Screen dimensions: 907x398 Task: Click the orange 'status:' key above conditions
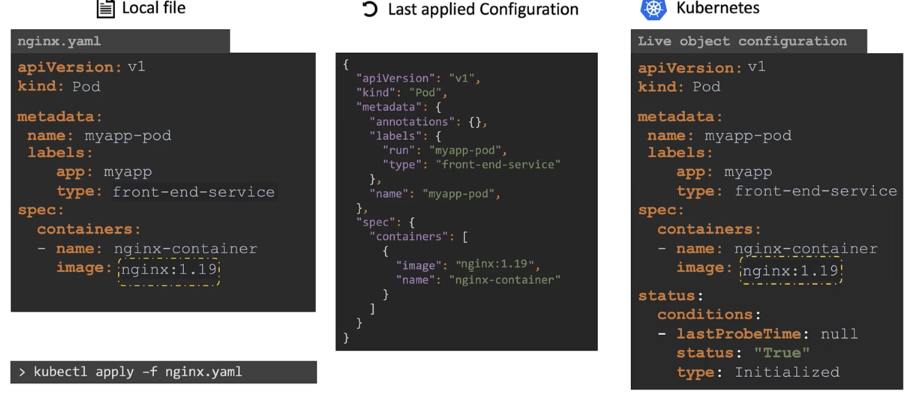[x=670, y=296]
